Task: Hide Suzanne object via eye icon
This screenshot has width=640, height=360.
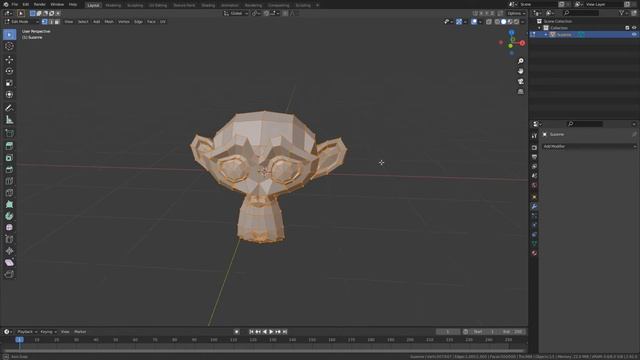Action: tap(634, 35)
